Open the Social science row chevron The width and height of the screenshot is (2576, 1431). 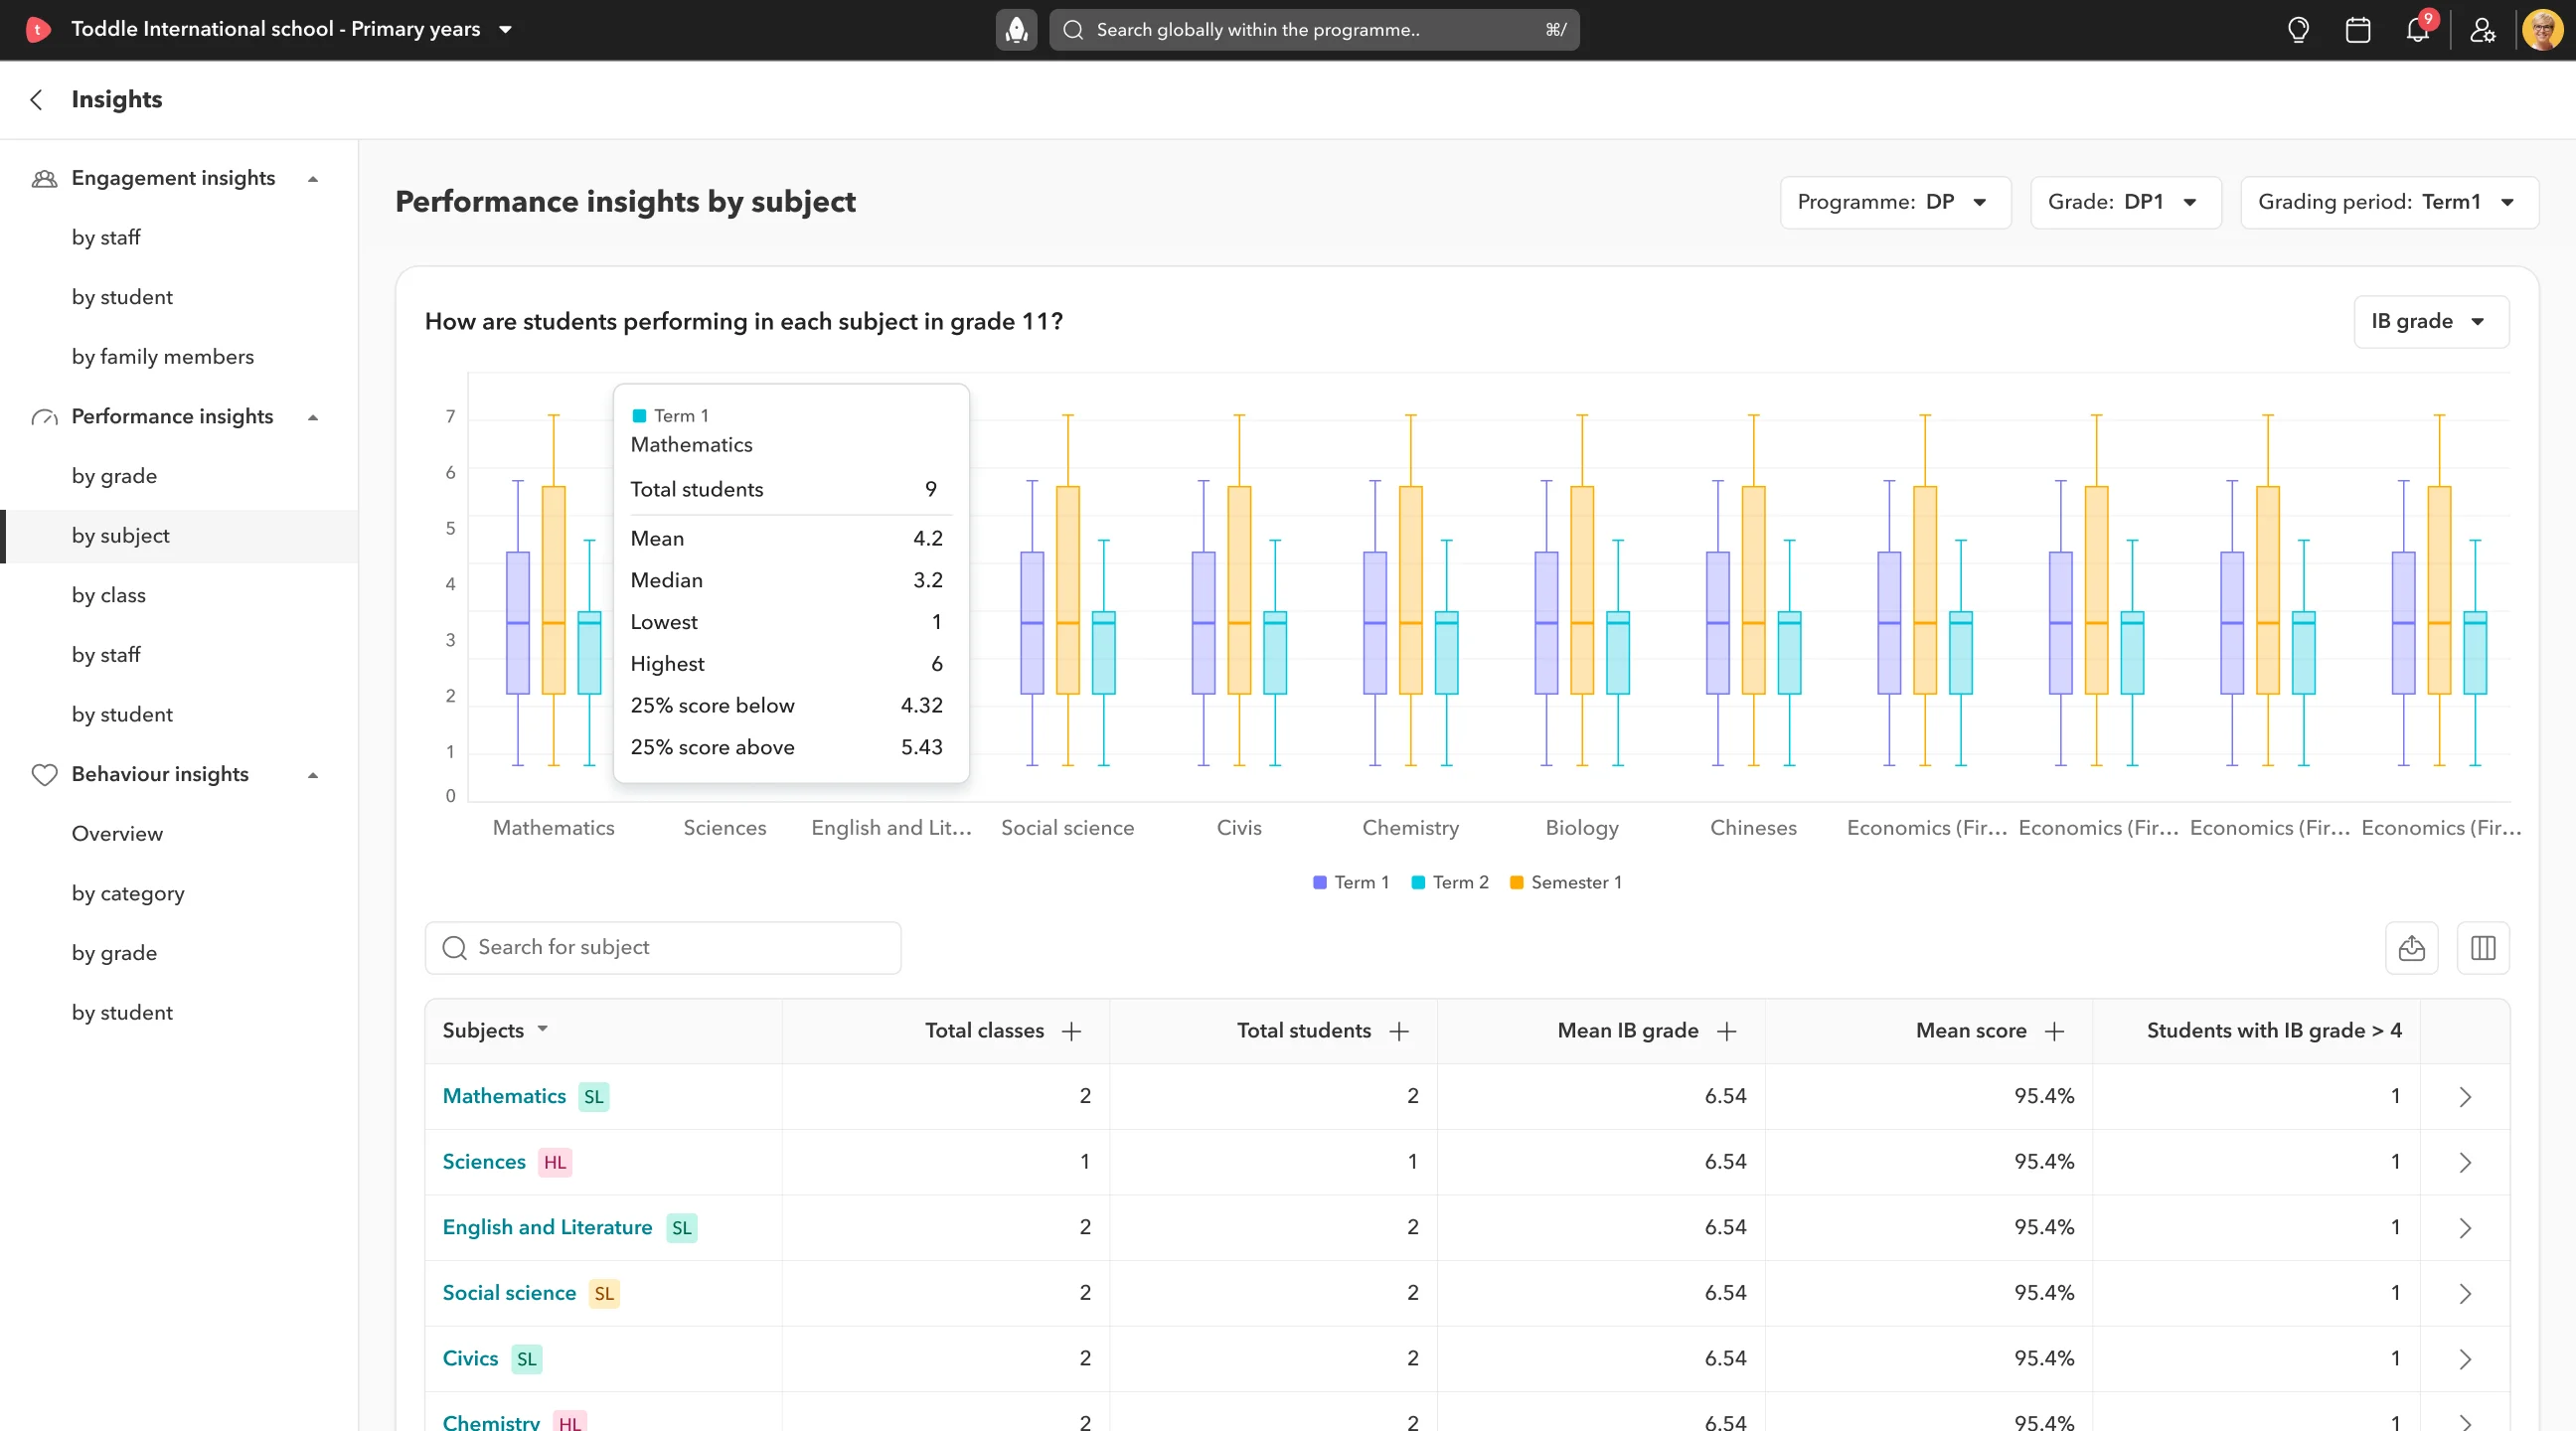2465,1293
